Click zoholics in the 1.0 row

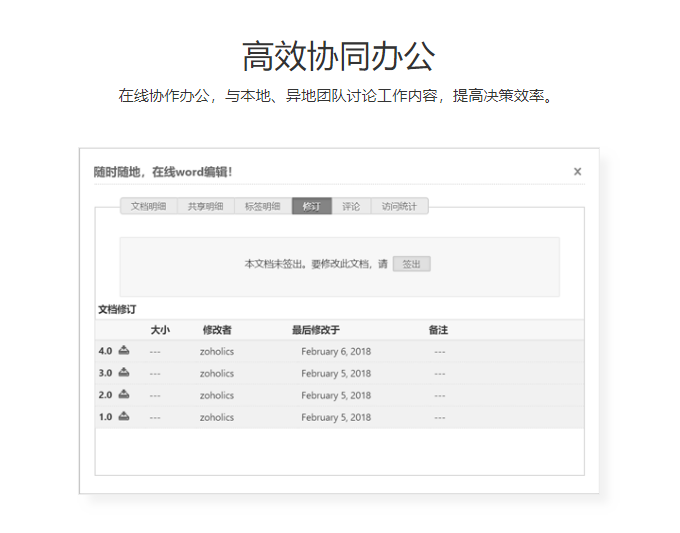[x=217, y=418]
